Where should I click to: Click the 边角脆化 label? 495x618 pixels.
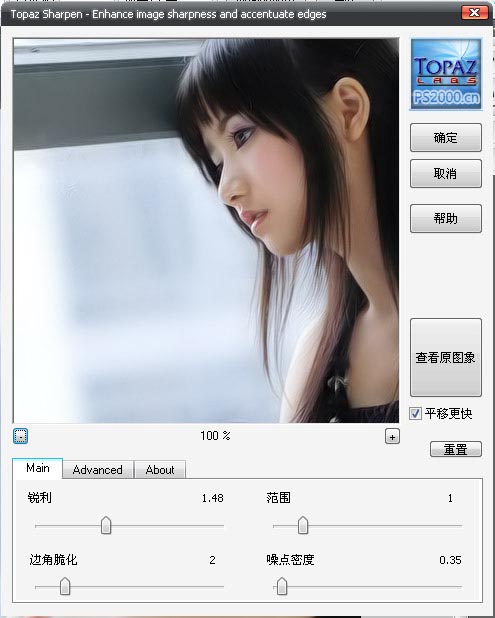(53, 560)
